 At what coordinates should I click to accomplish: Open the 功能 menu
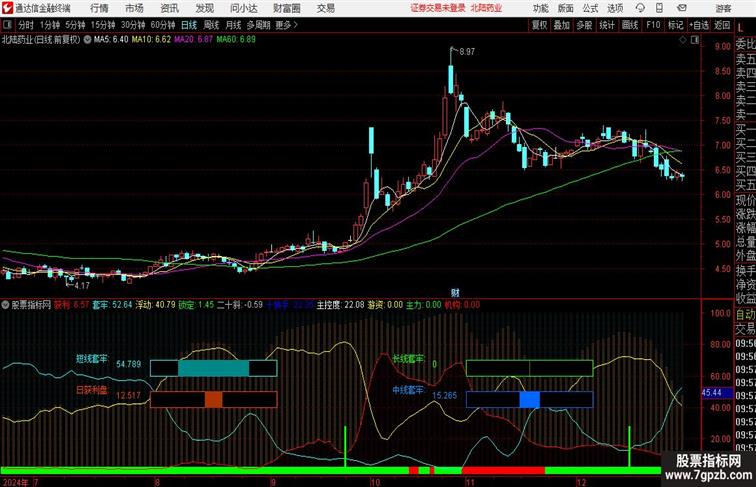point(540,8)
